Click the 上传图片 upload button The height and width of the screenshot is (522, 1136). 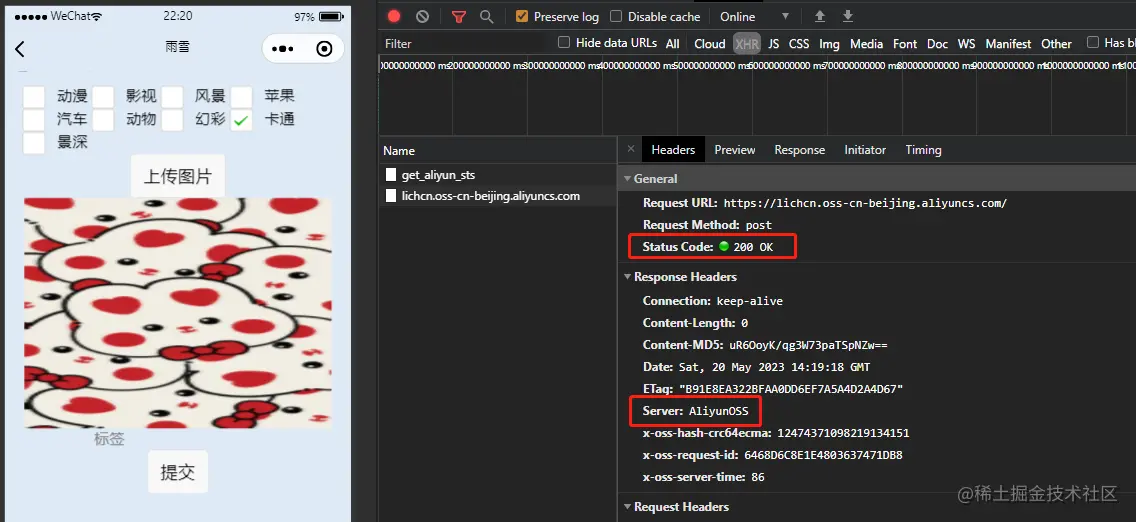point(178,176)
